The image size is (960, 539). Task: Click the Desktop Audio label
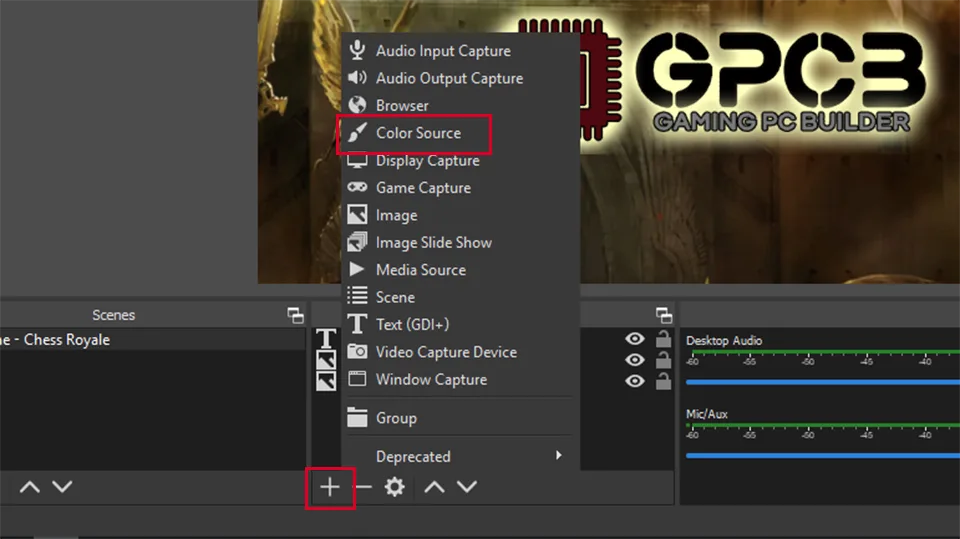tap(724, 341)
